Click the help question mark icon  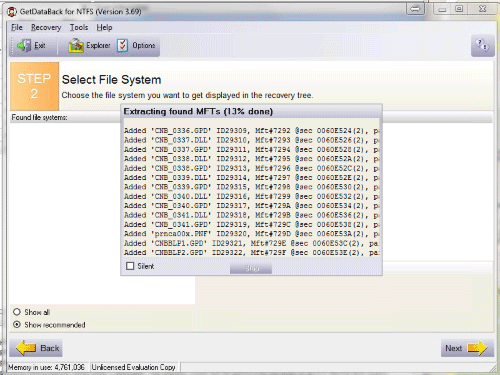click(x=482, y=45)
